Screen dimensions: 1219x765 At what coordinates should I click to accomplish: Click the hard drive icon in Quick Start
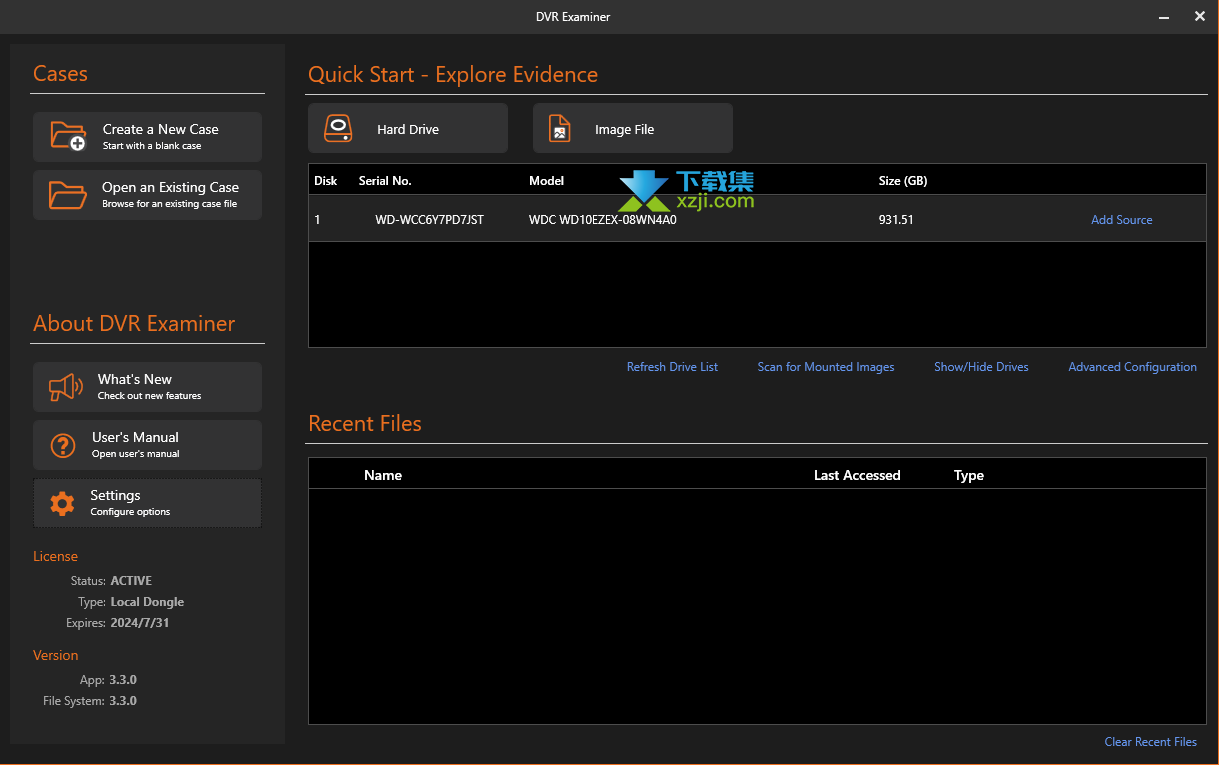(x=339, y=129)
